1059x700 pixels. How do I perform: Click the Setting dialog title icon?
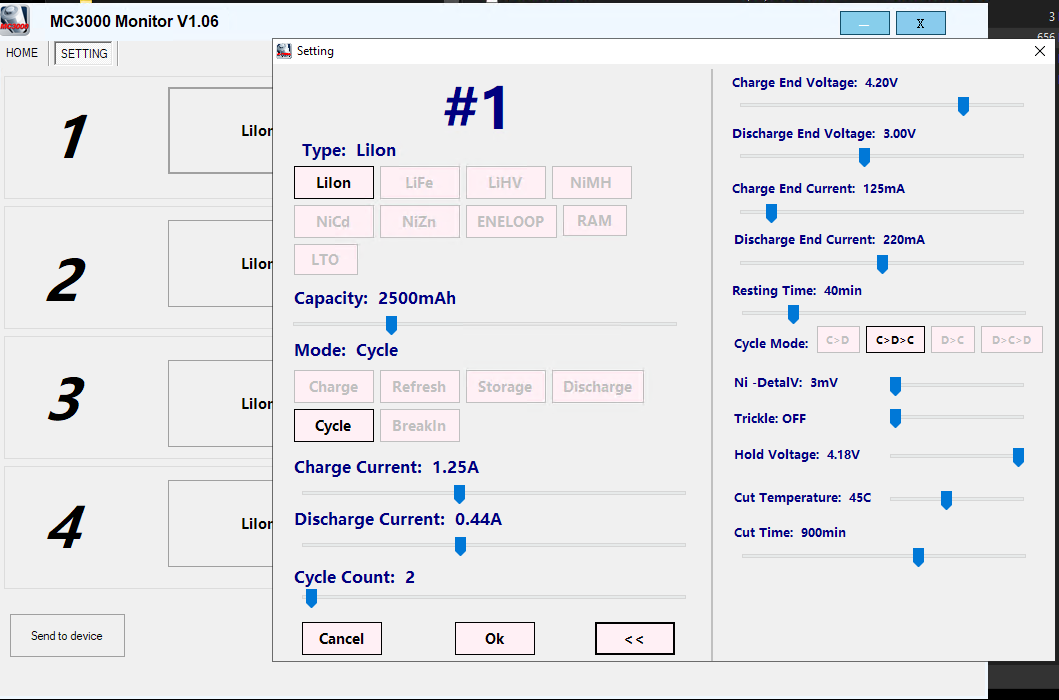(284, 51)
